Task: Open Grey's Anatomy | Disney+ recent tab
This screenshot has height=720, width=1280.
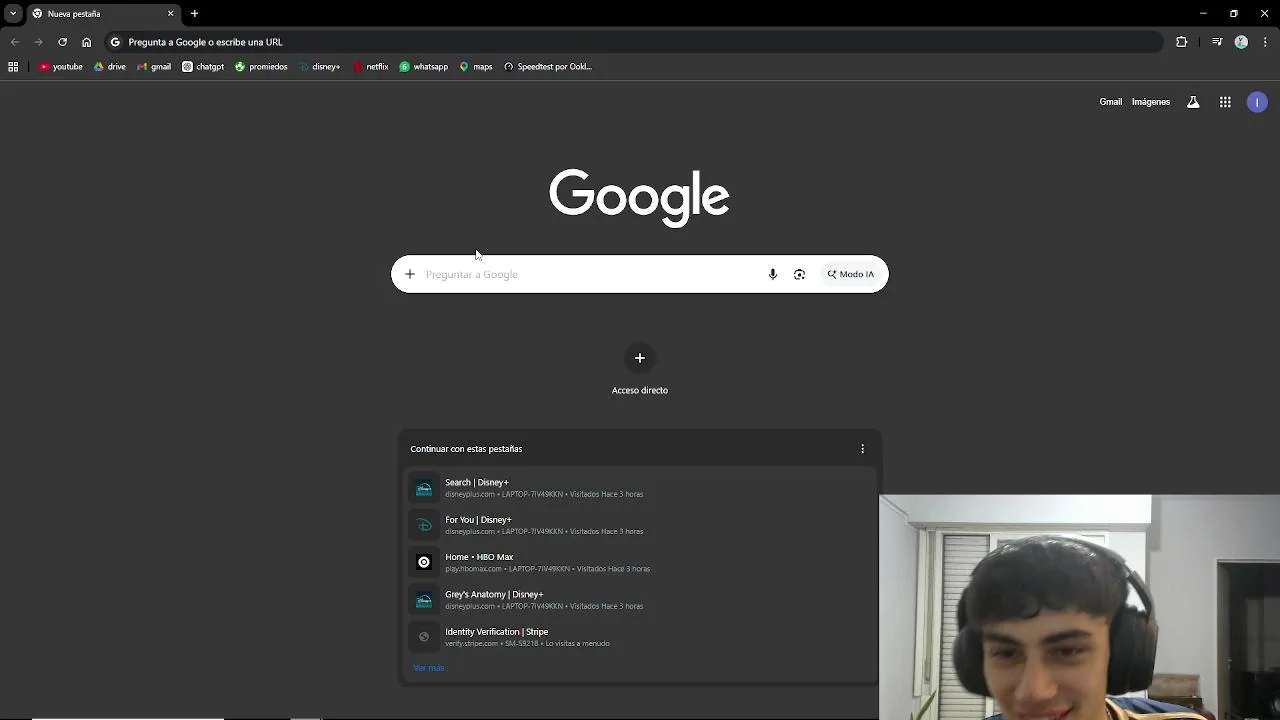Action: [640, 599]
